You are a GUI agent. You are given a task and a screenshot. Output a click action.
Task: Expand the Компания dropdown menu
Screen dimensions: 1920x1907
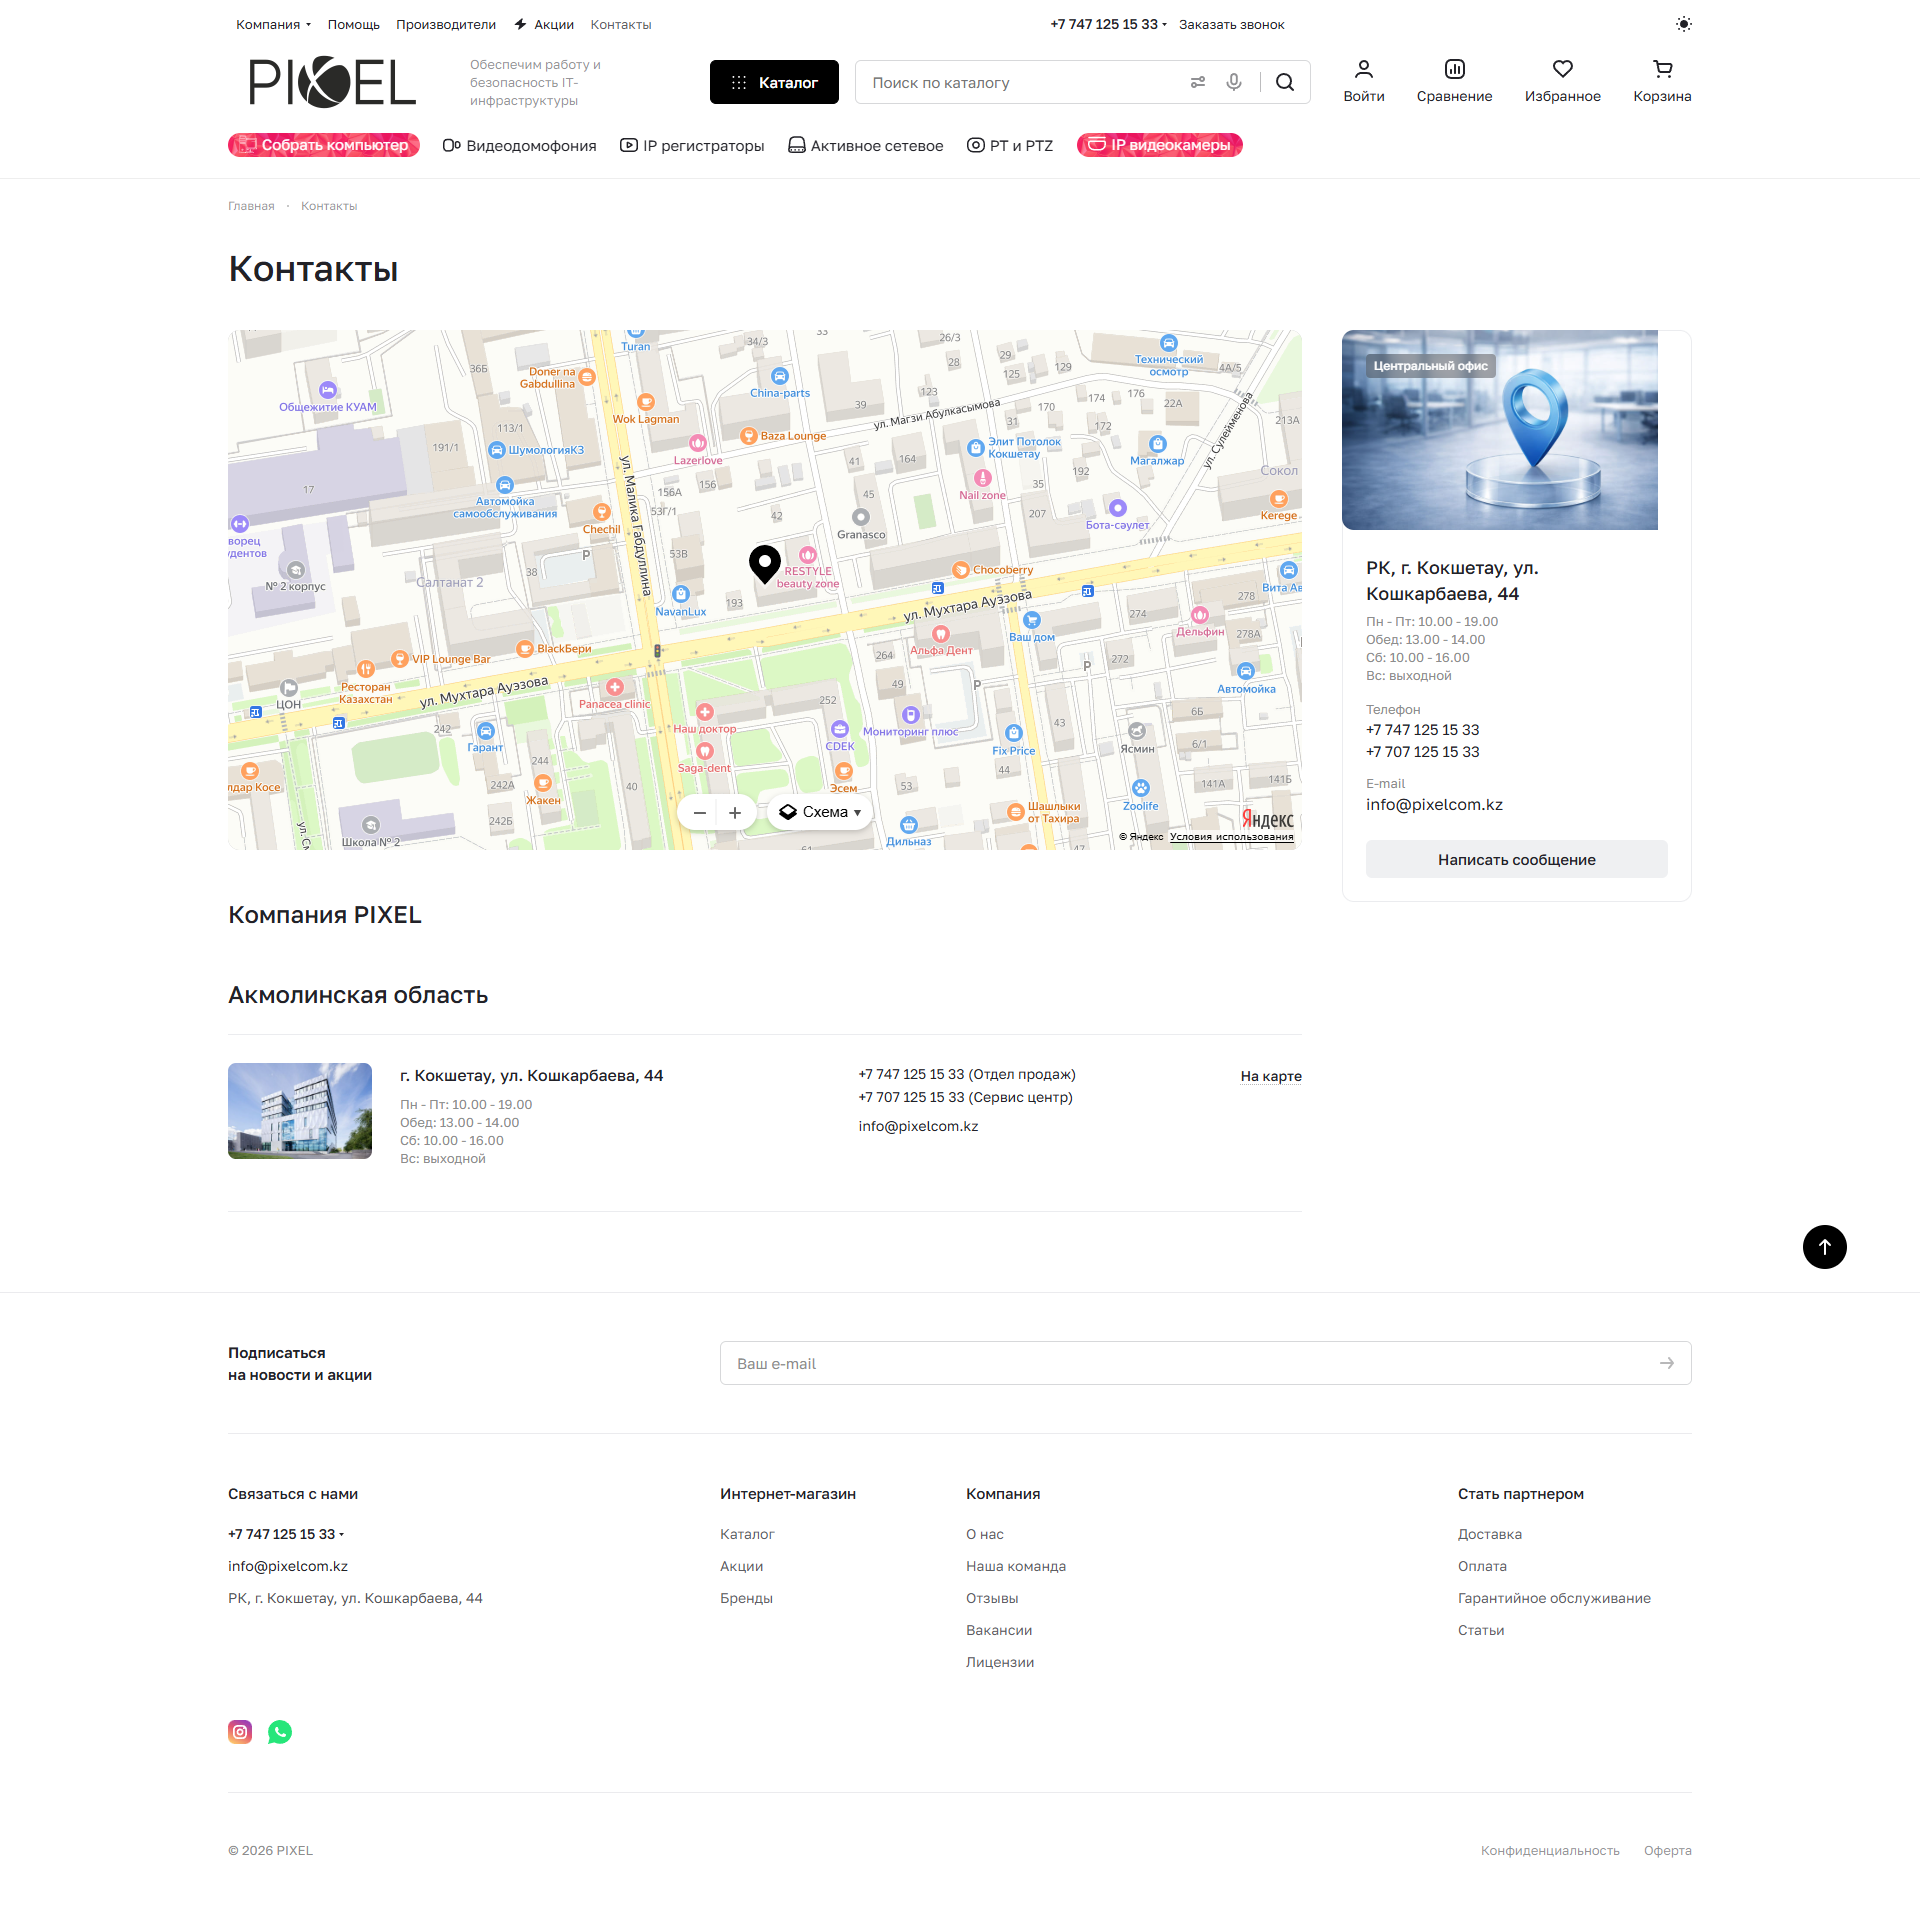tap(273, 24)
